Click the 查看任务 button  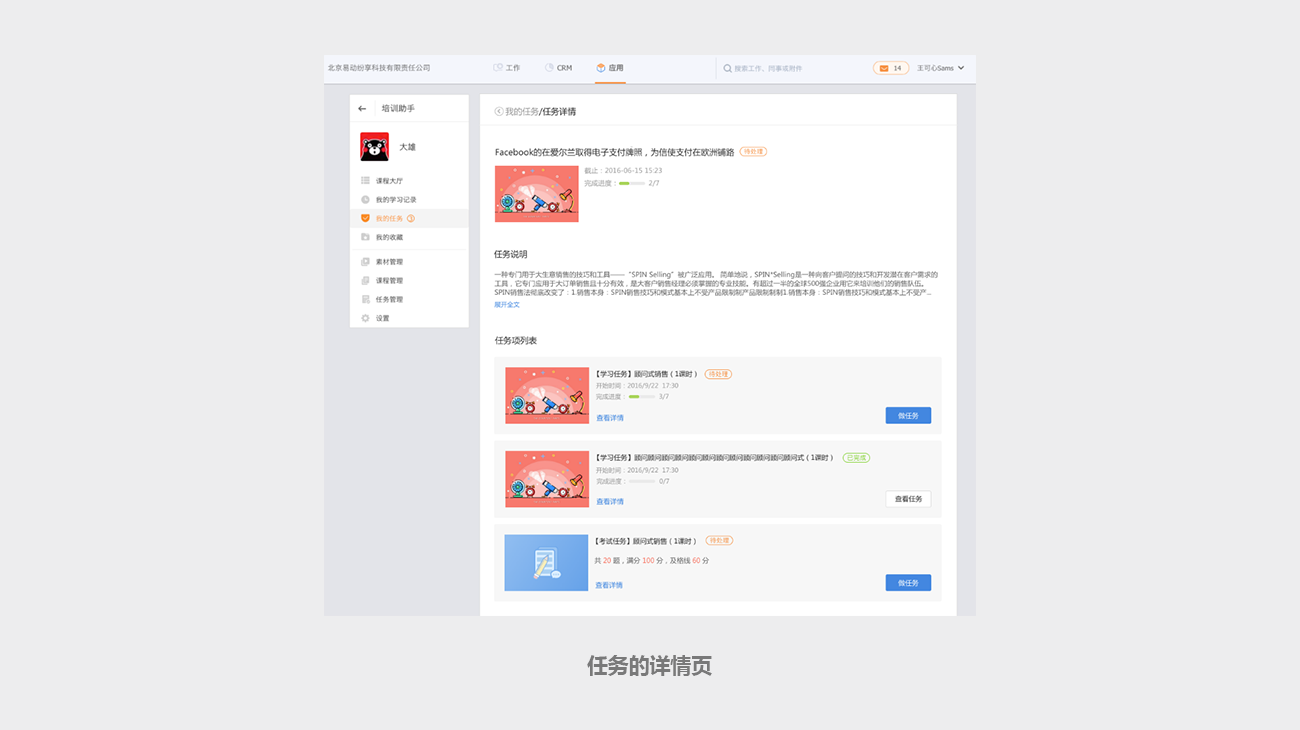(x=908, y=499)
